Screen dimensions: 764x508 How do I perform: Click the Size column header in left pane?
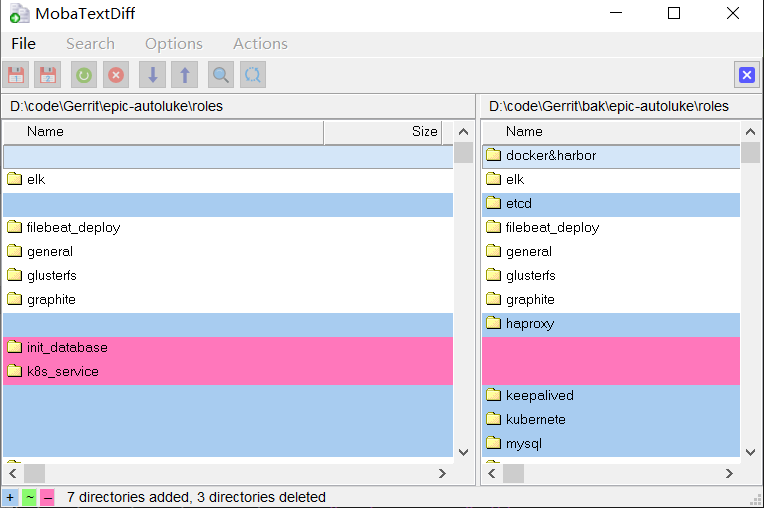coord(382,132)
